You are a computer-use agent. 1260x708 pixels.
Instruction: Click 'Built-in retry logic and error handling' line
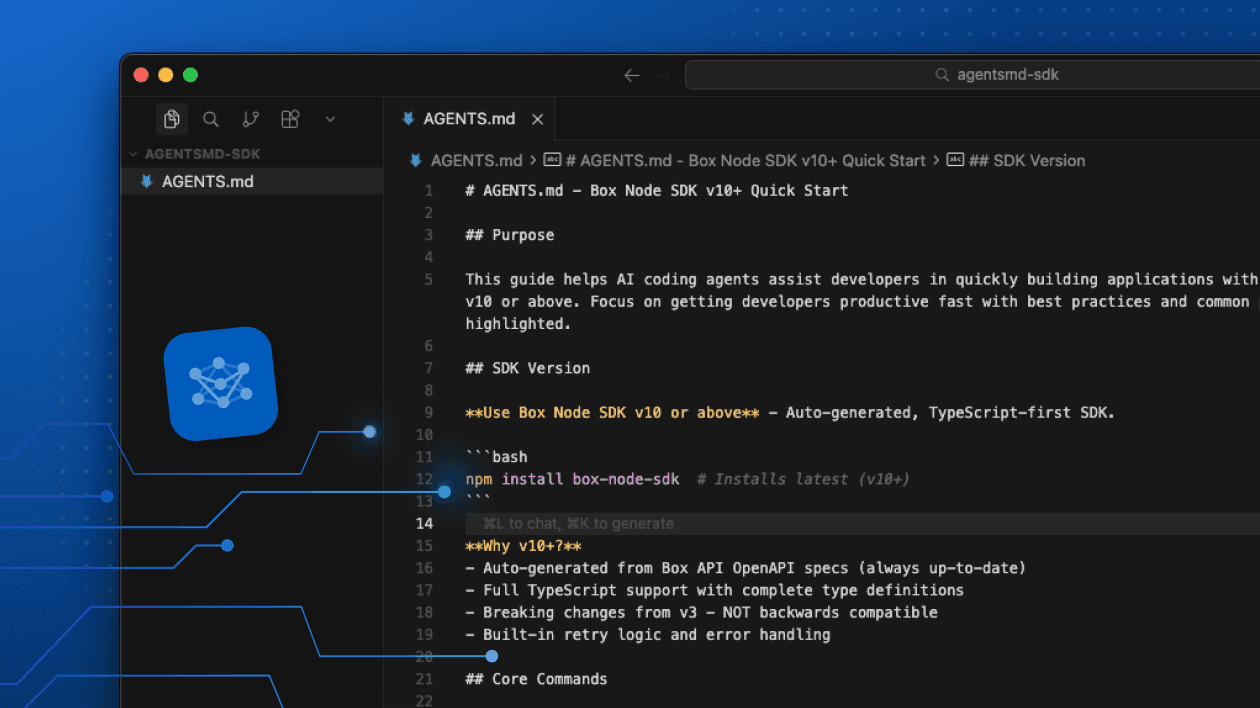pyautogui.click(x=648, y=634)
